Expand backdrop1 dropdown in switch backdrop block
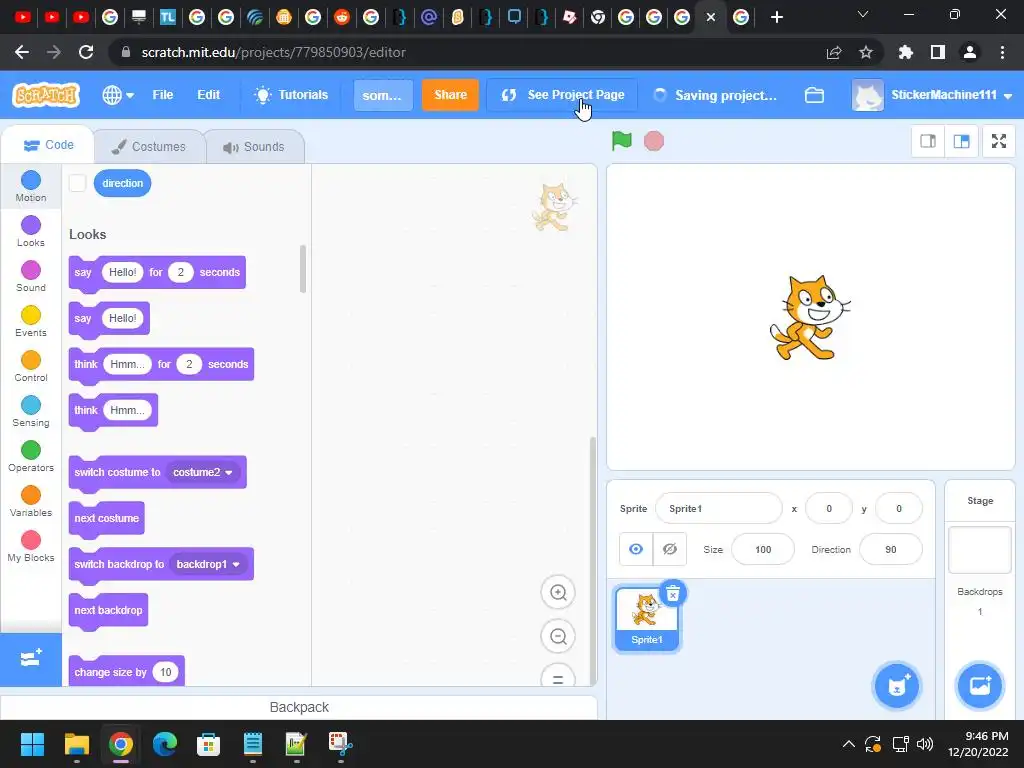Screen dimensions: 1024x768 [x=208, y=564]
